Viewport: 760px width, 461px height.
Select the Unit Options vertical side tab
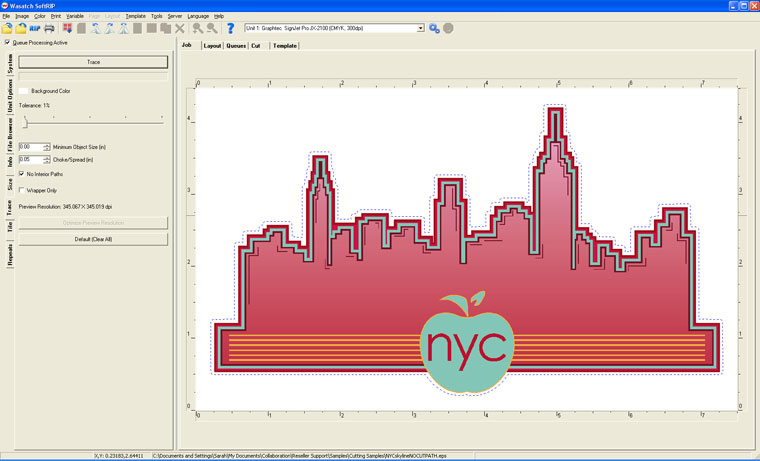(10, 96)
